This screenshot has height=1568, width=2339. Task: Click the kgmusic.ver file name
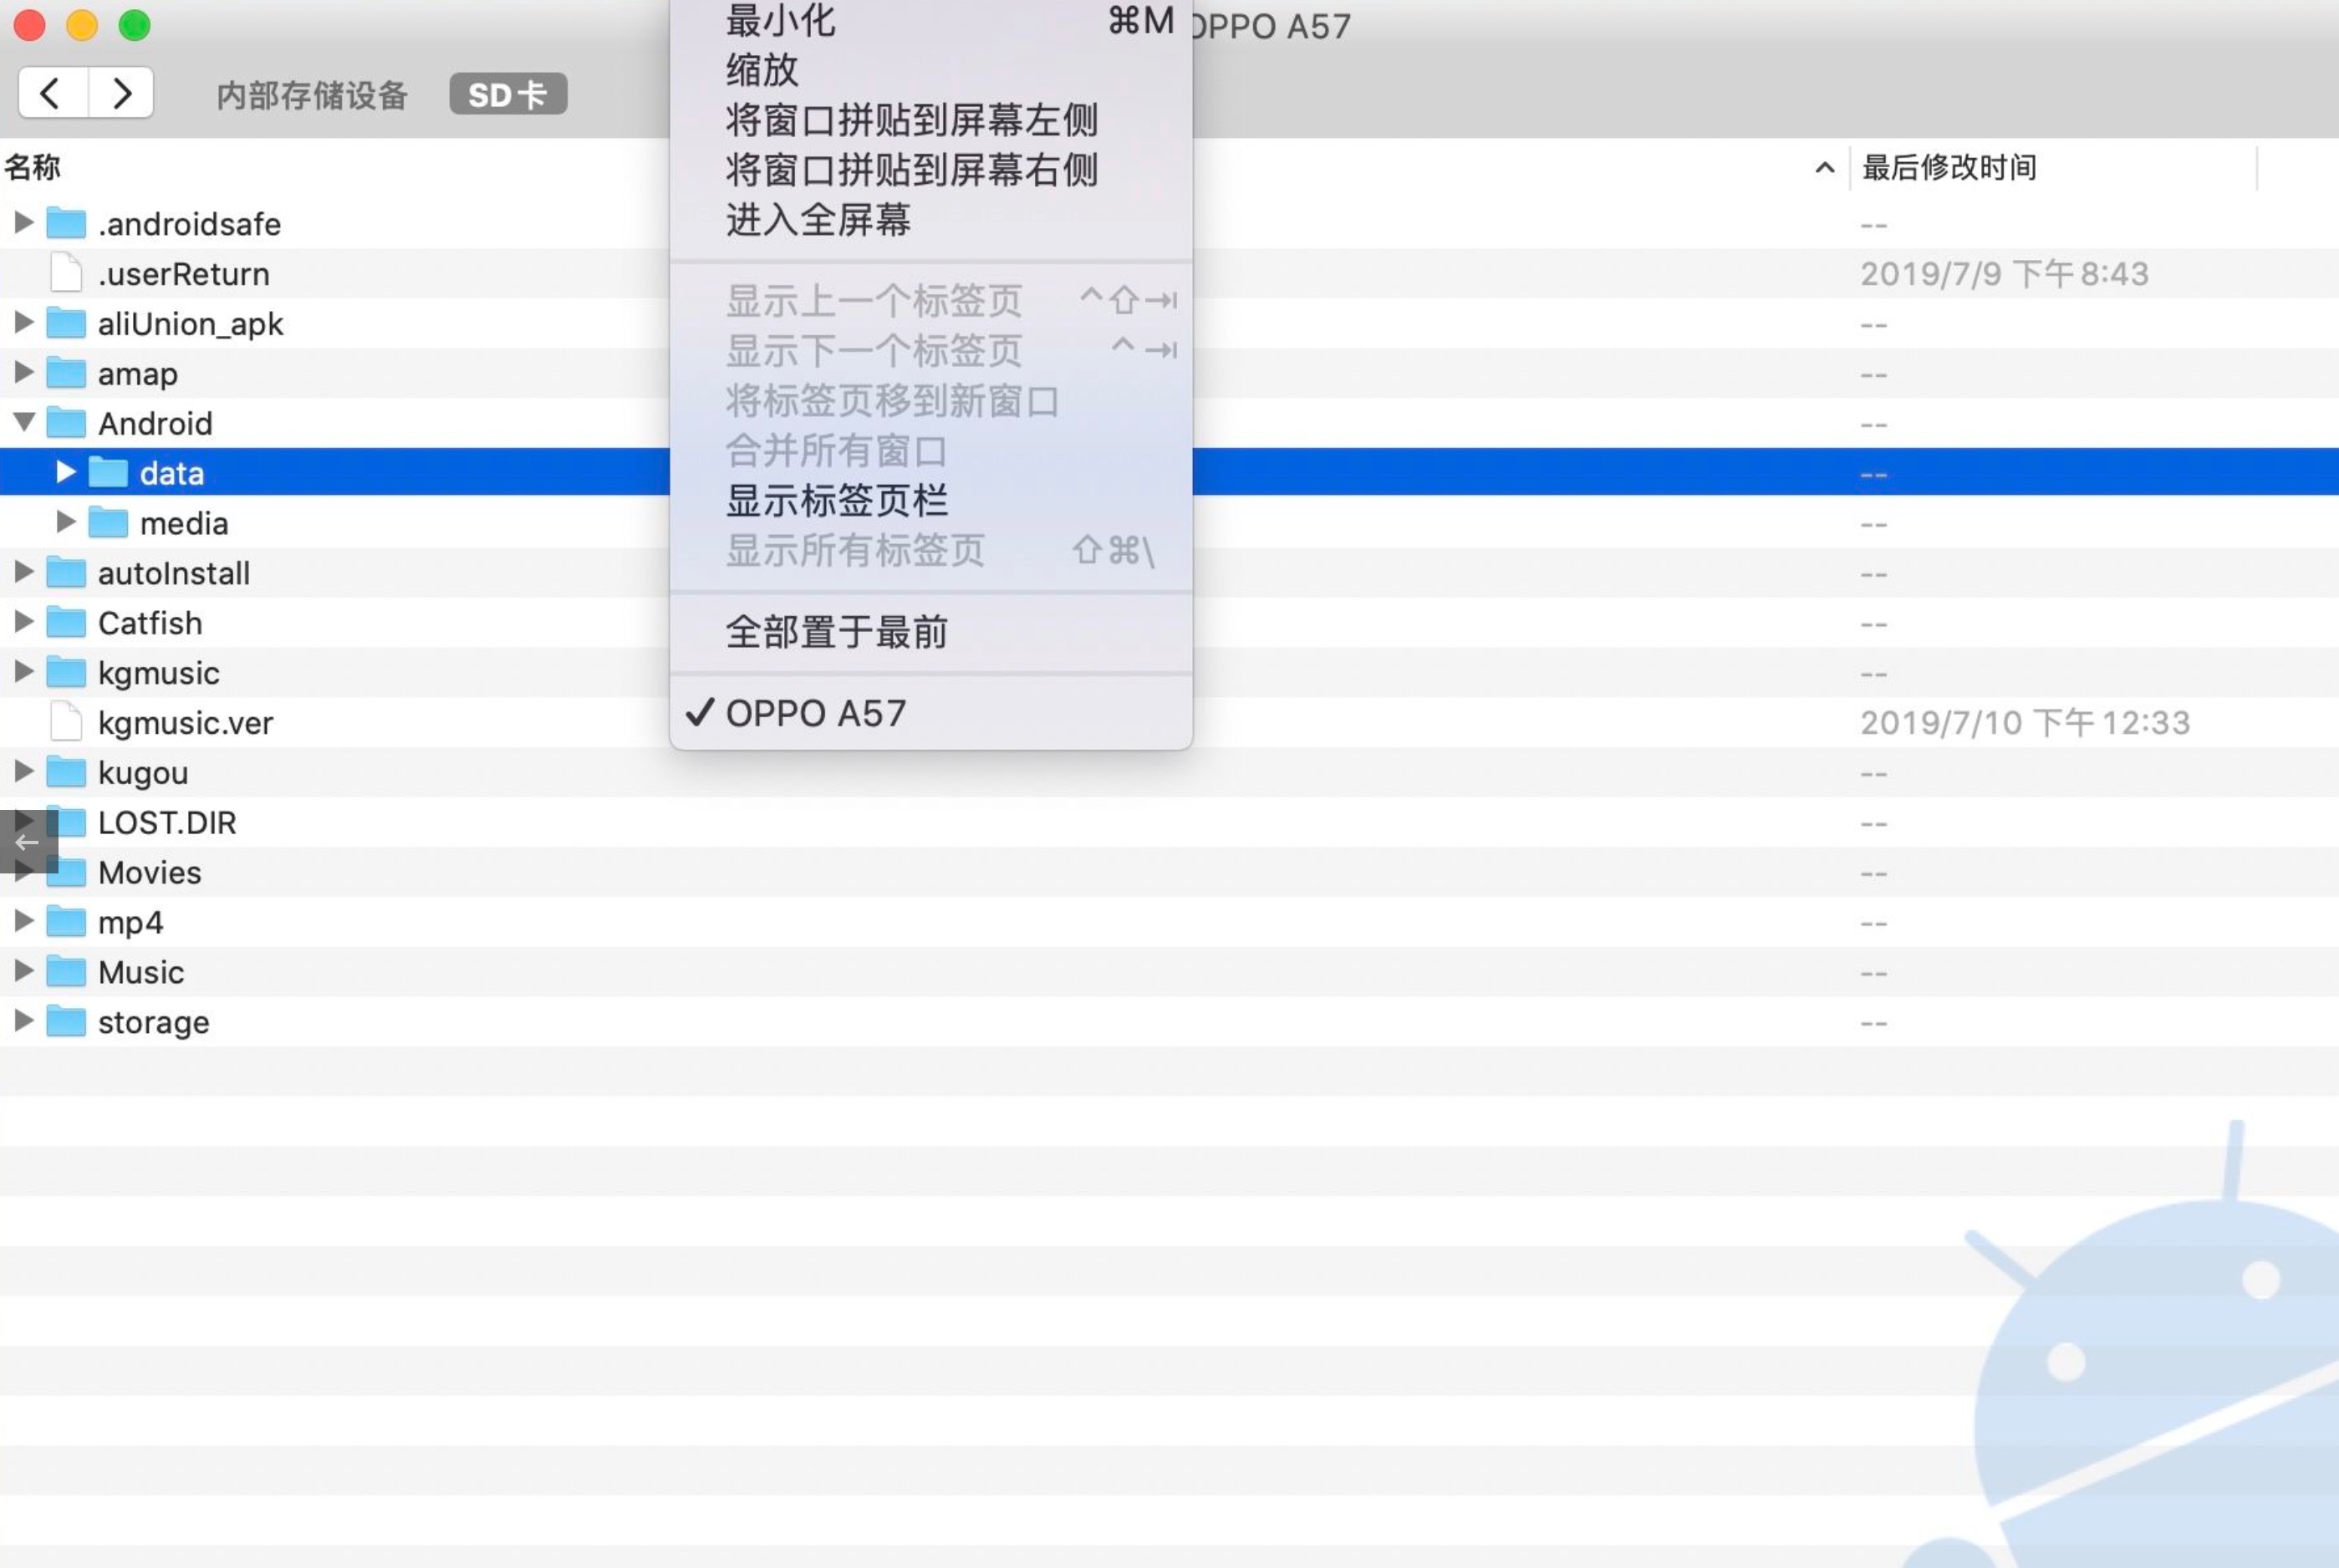point(186,722)
